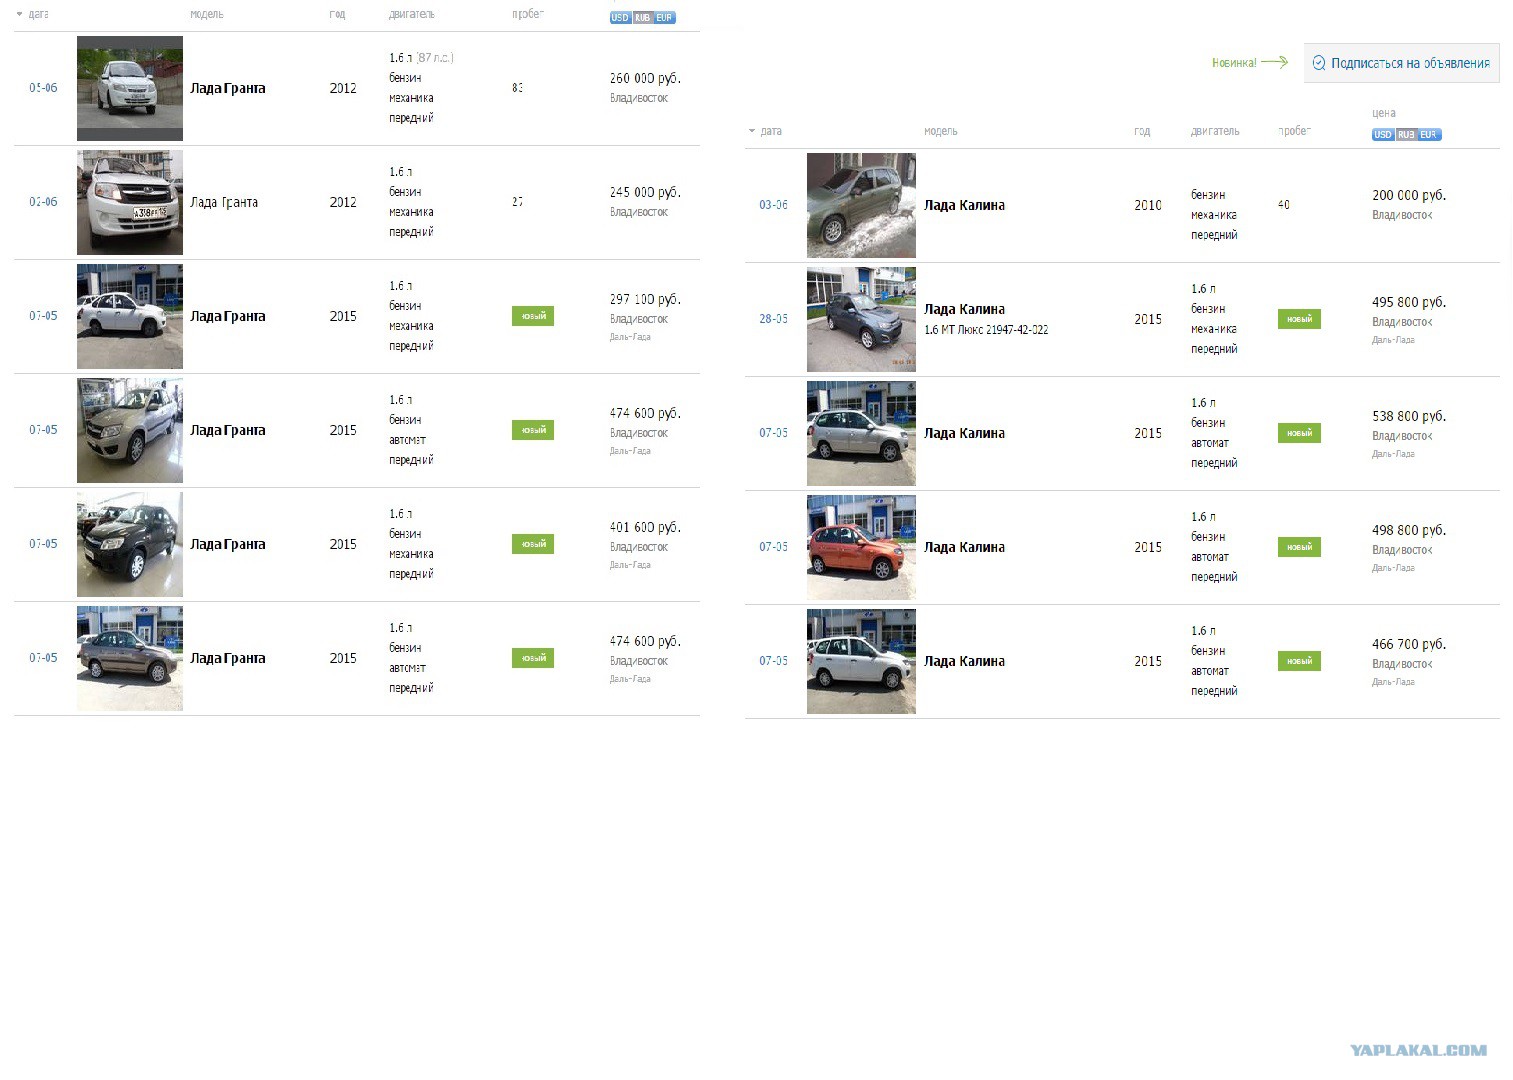Sort Лада Калина table by двигатель header
Viewport: 1513px width, 1080px height.
click(x=1215, y=131)
